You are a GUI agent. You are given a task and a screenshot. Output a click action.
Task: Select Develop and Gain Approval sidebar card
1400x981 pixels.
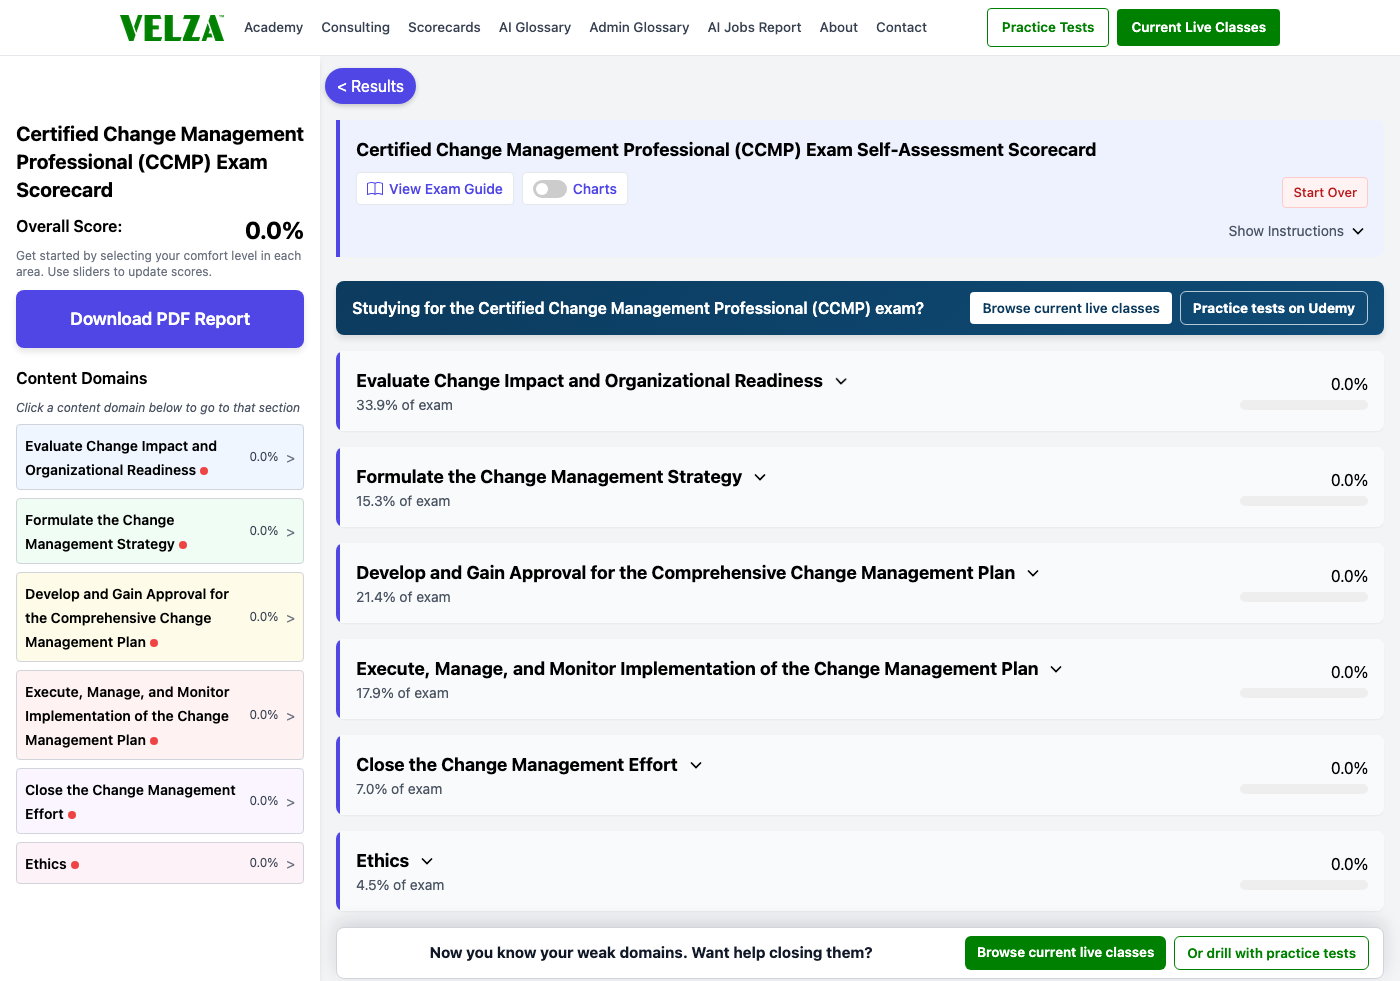160,617
